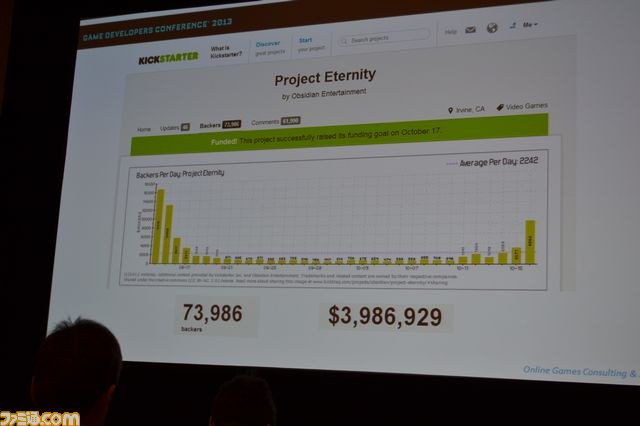The width and height of the screenshot is (640, 426).
Task: Click the Average Per Day: 2242 legend
Action: [493, 162]
